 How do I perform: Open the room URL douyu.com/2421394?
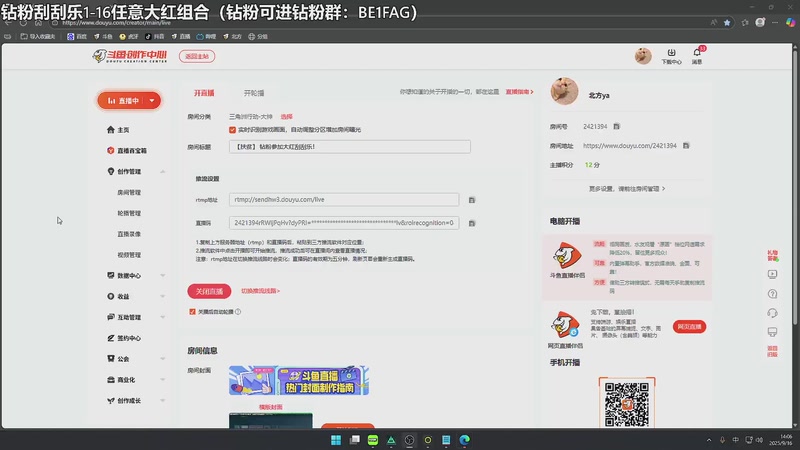click(x=630, y=146)
